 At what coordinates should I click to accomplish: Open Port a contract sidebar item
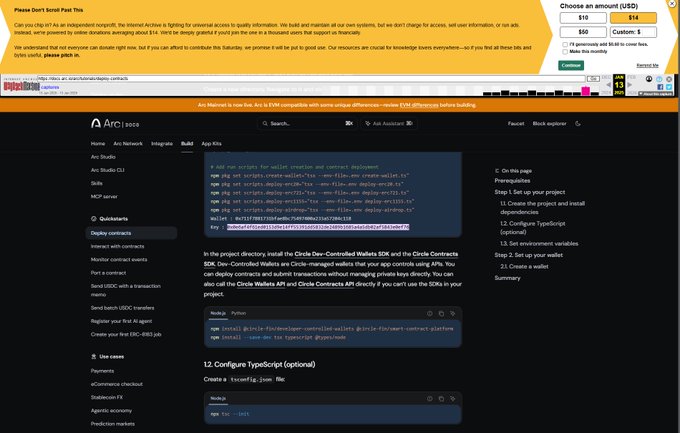coord(108,273)
